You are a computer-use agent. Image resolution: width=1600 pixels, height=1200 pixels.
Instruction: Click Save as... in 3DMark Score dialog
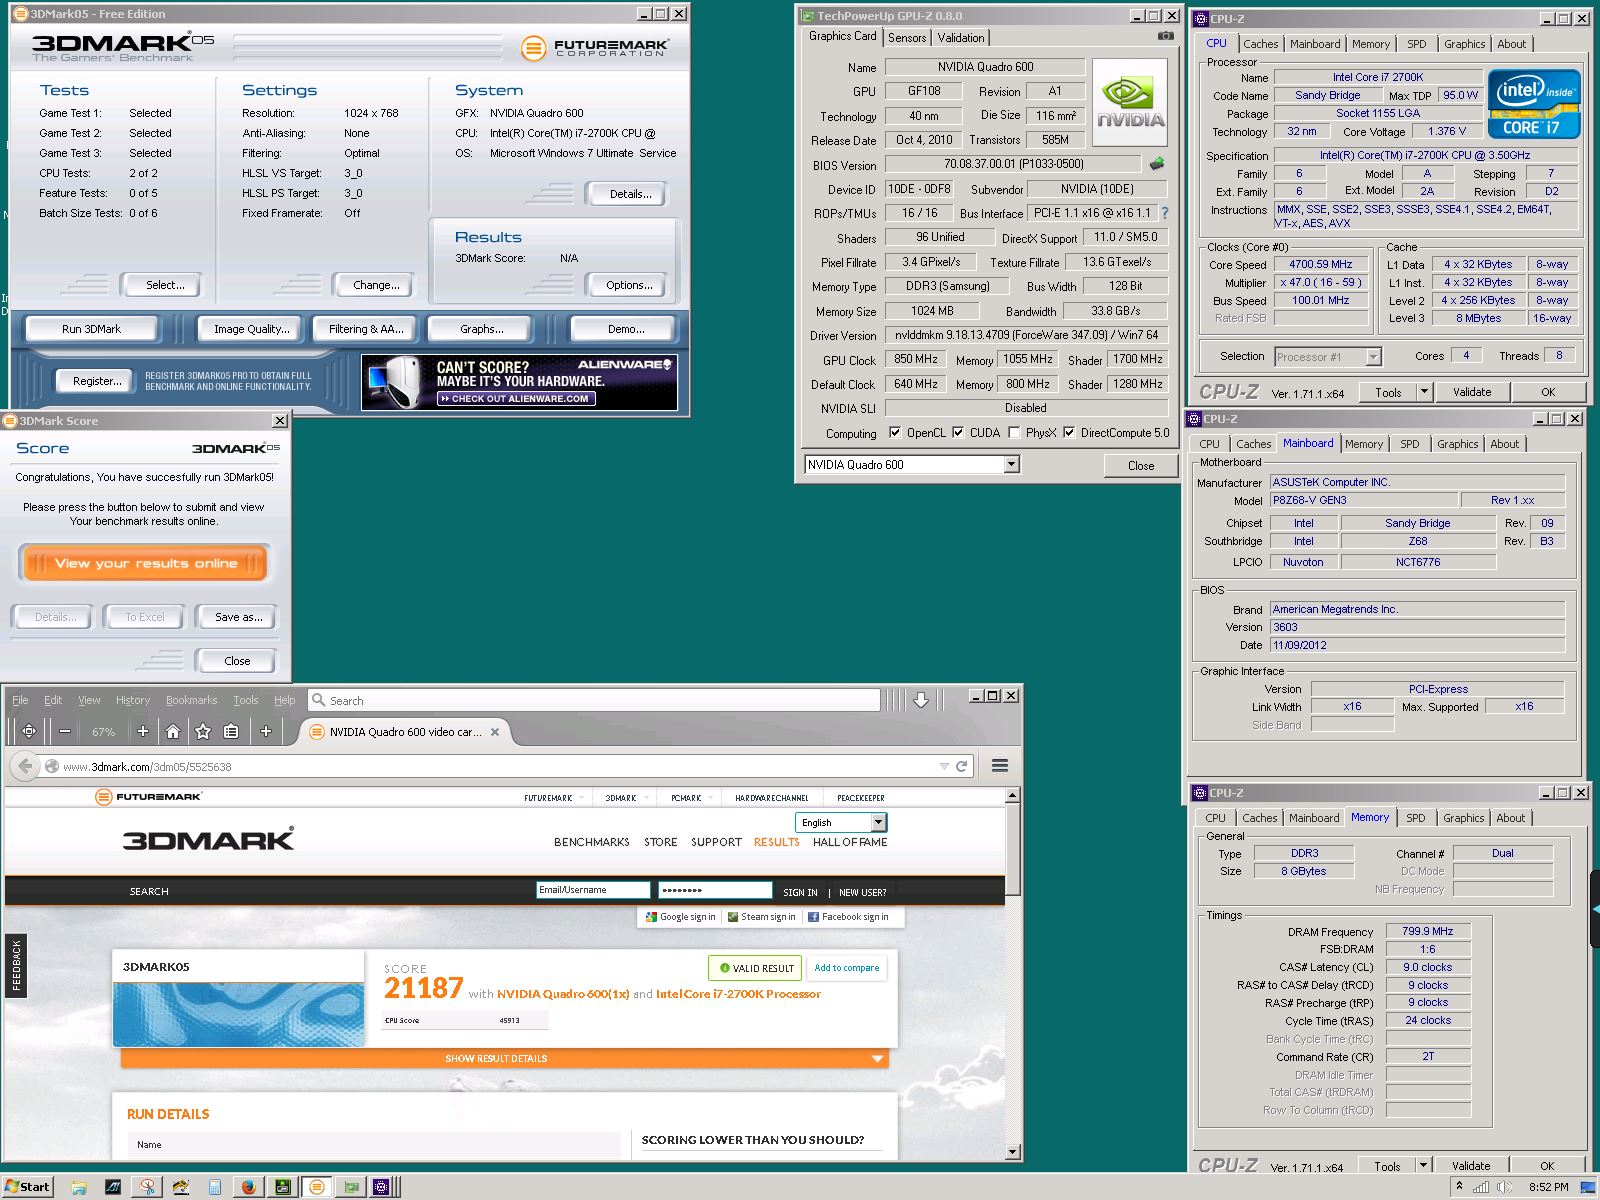(x=238, y=617)
